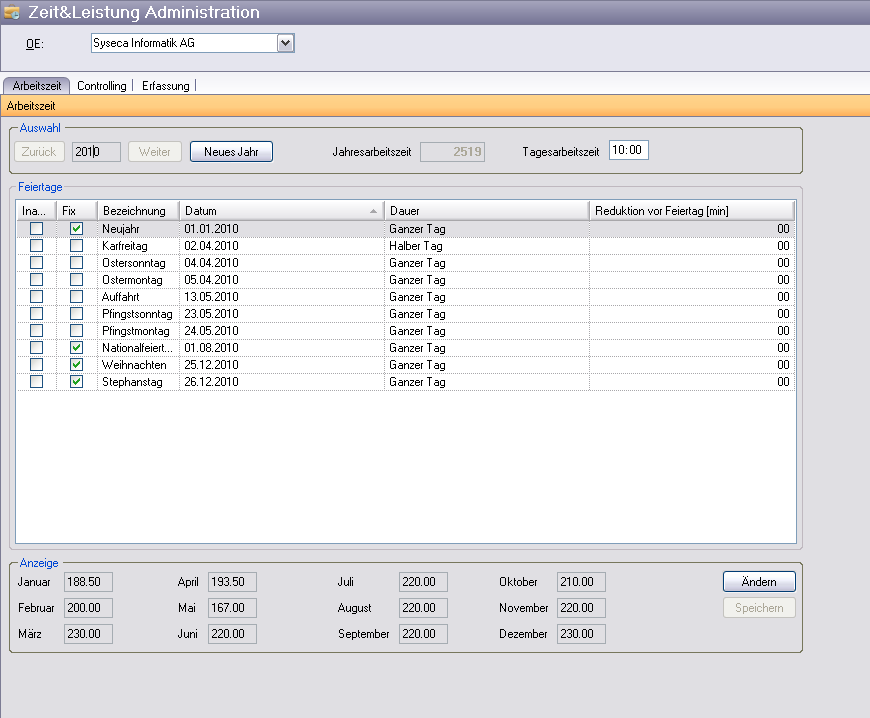Image resolution: width=870 pixels, height=718 pixels.
Task: Check the Fix checkbox for Karfreitag
Action: click(x=77, y=246)
